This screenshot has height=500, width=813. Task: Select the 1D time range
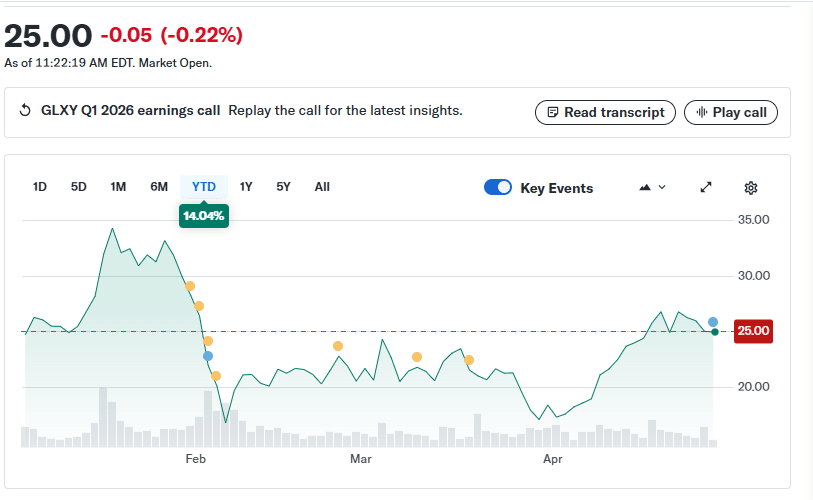[x=40, y=187]
